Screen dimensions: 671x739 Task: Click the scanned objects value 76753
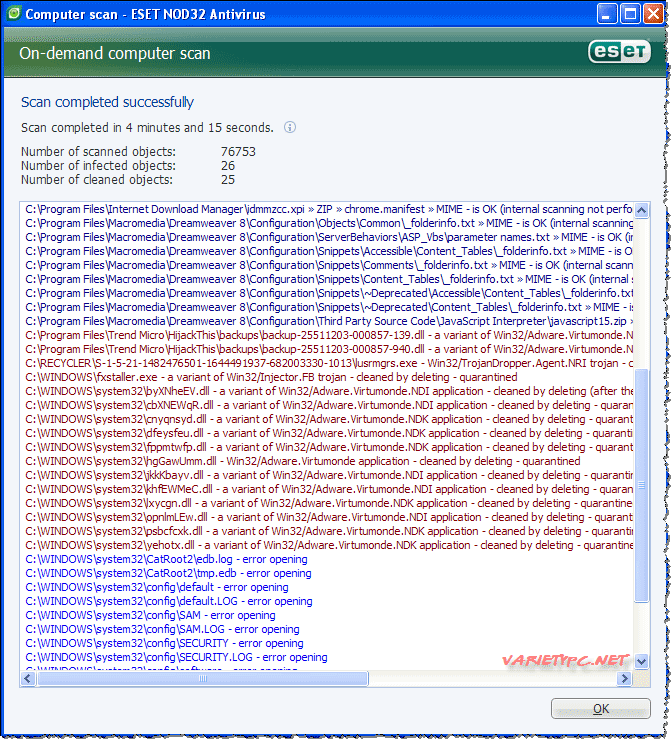point(238,152)
